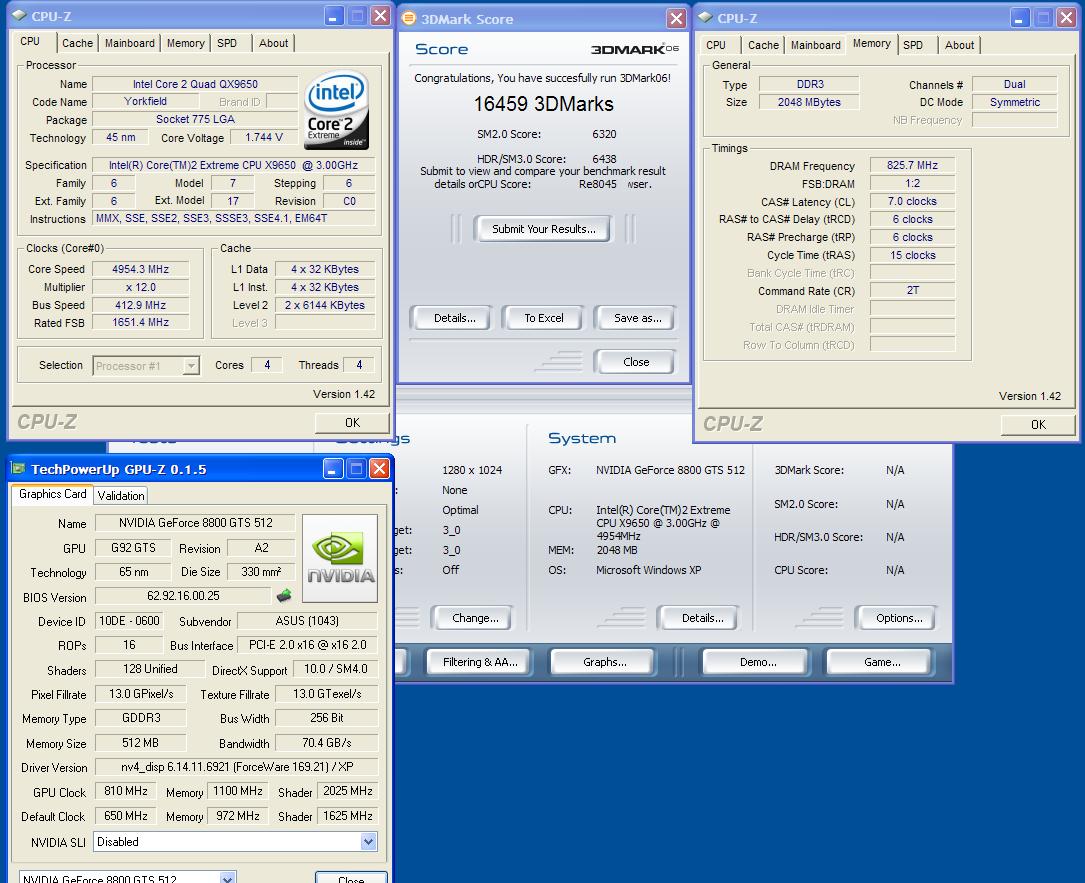The width and height of the screenshot is (1085, 883).
Task: Click the left CPU-Z window title icon
Action: pyautogui.click(x=19, y=15)
